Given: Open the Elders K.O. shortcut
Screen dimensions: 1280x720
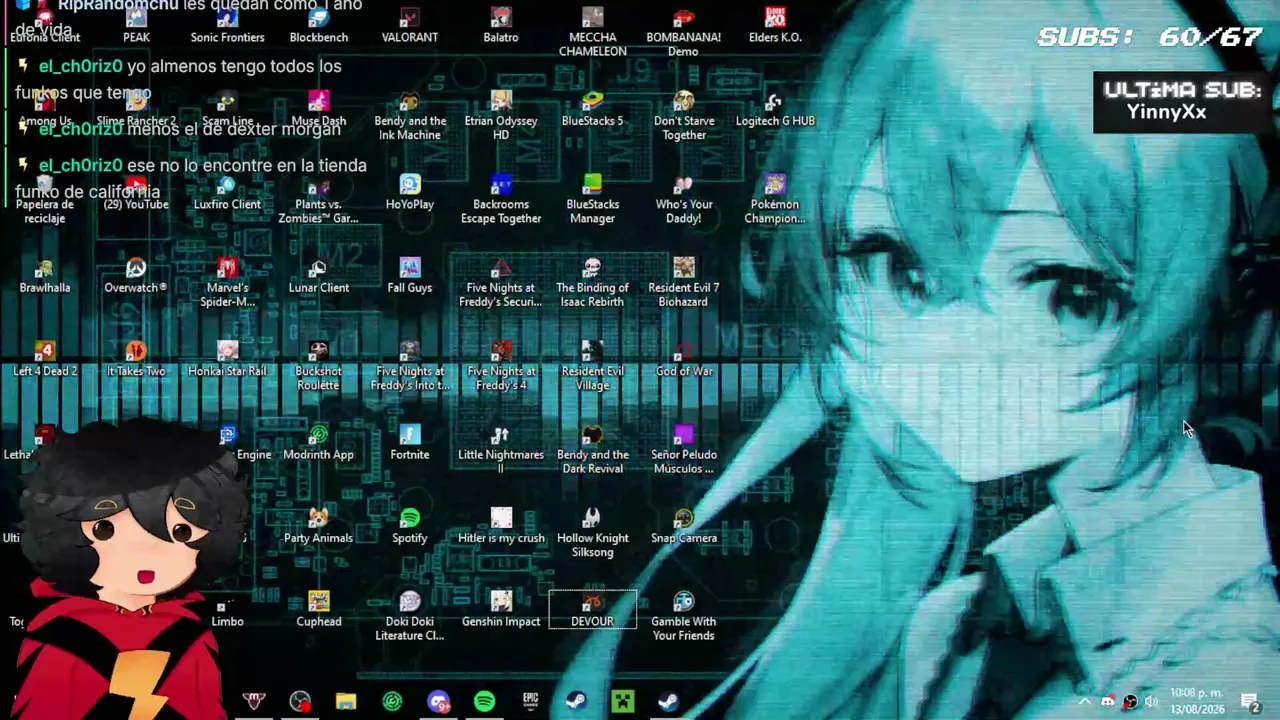Looking at the screenshot, I should (775, 26).
